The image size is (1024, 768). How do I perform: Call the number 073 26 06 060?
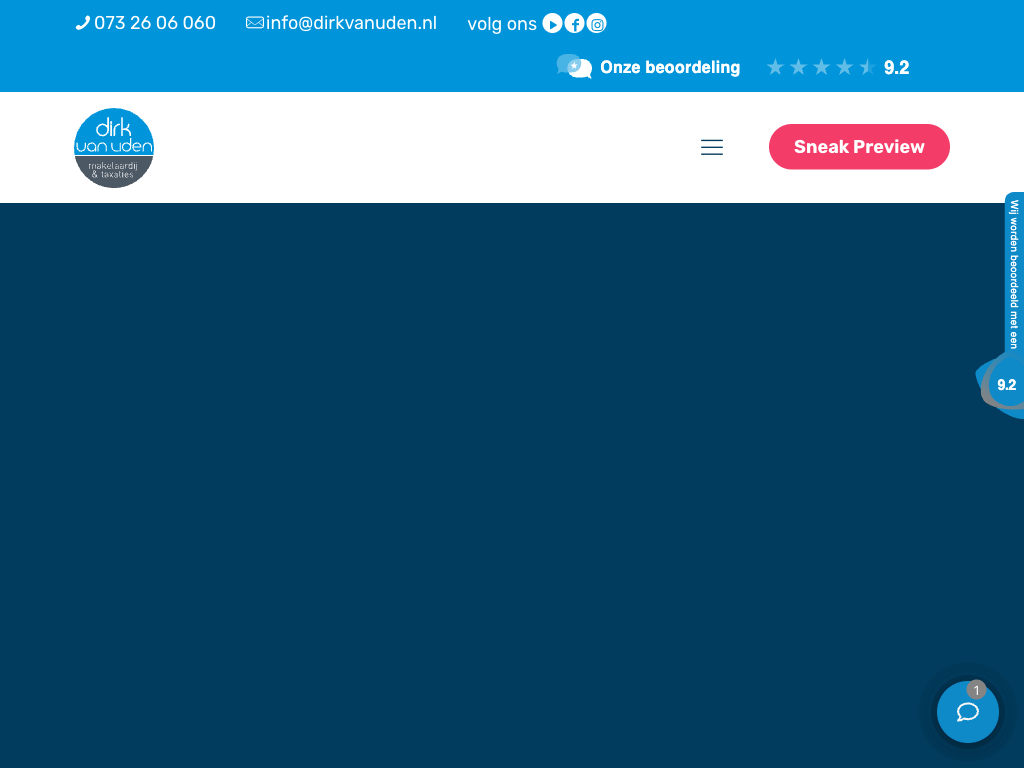[x=155, y=23]
